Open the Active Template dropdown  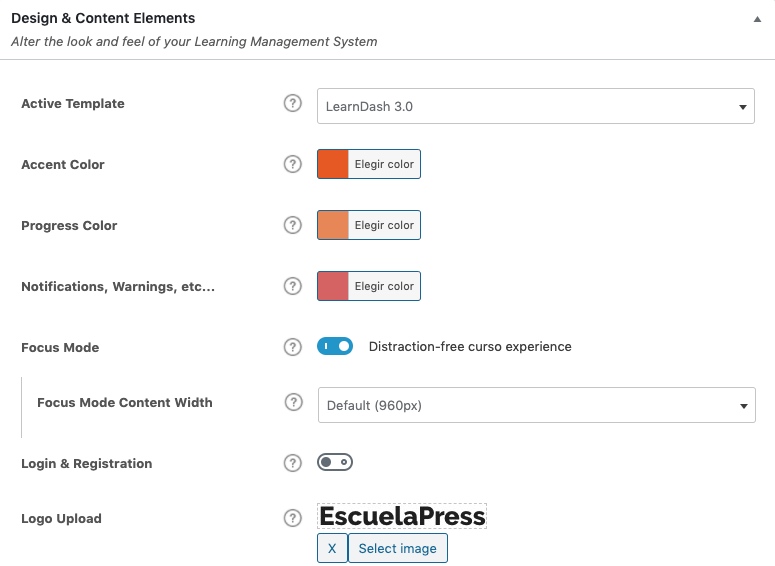[x=535, y=106]
